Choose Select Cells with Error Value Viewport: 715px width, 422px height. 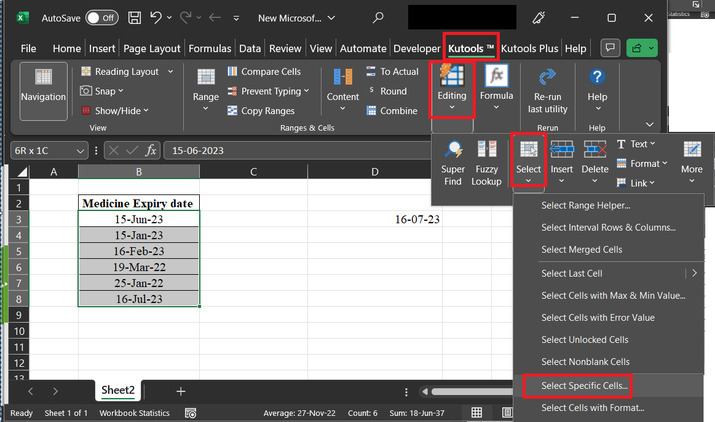click(x=598, y=318)
